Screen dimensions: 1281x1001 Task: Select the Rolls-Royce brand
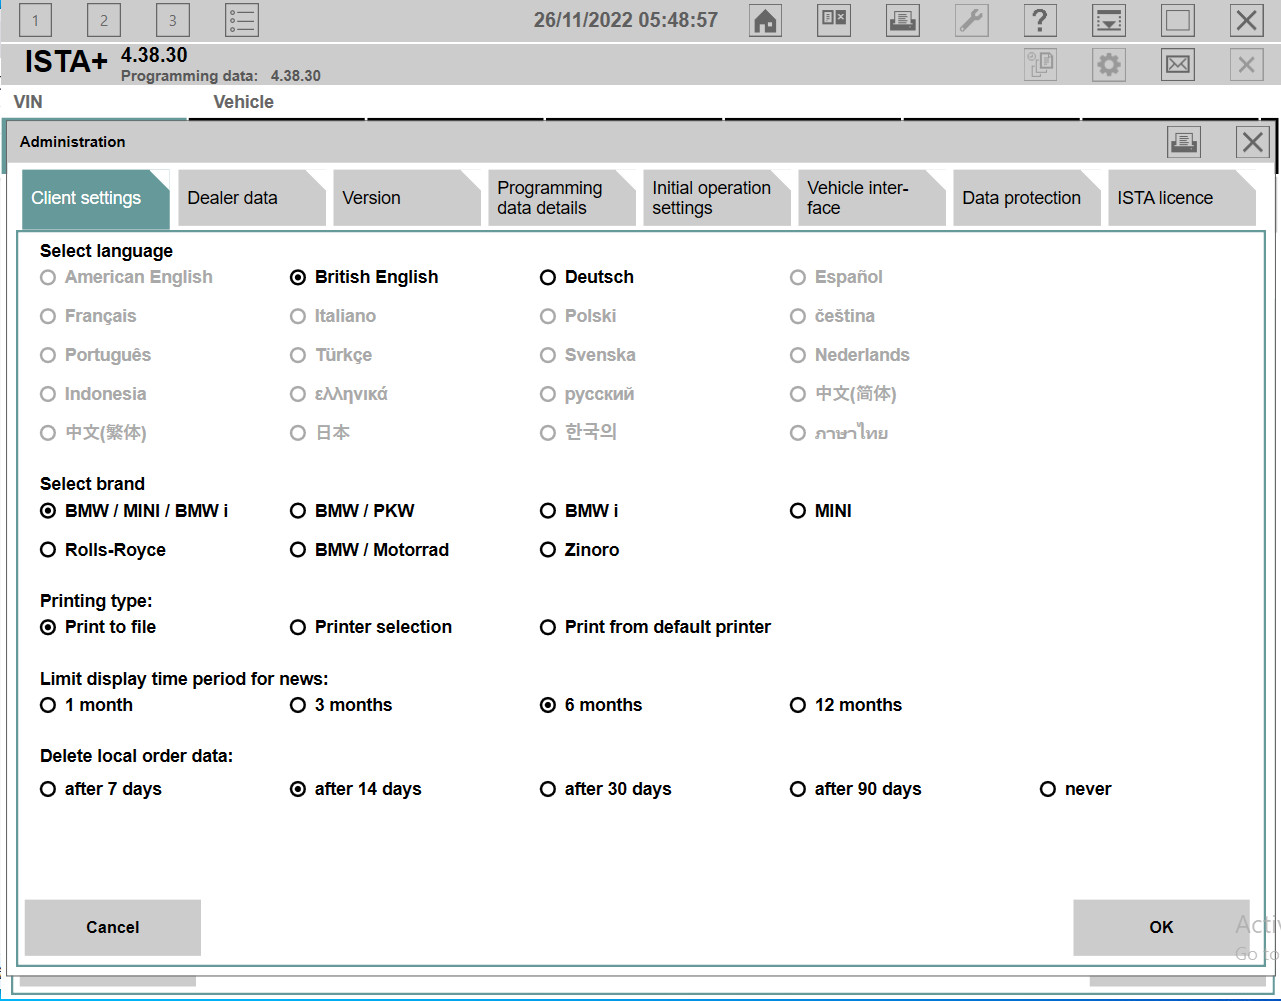tap(103, 550)
